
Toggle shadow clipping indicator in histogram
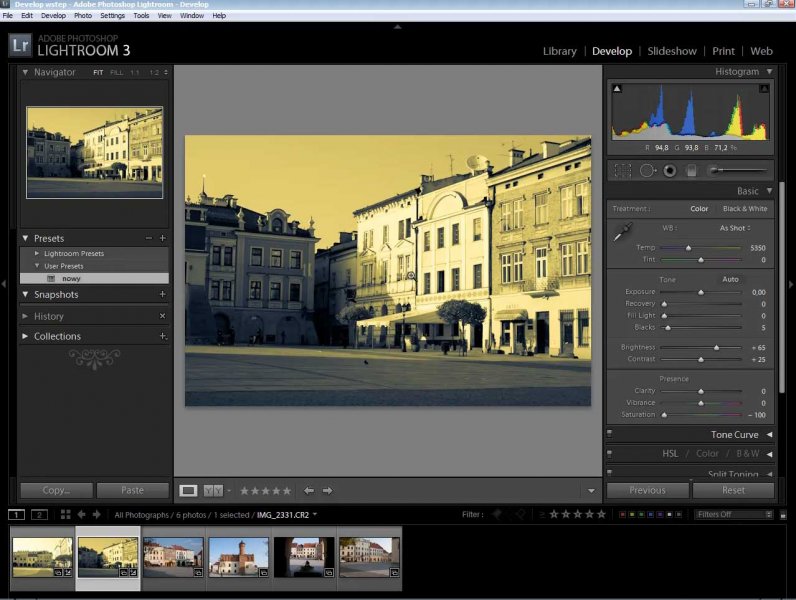617,90
